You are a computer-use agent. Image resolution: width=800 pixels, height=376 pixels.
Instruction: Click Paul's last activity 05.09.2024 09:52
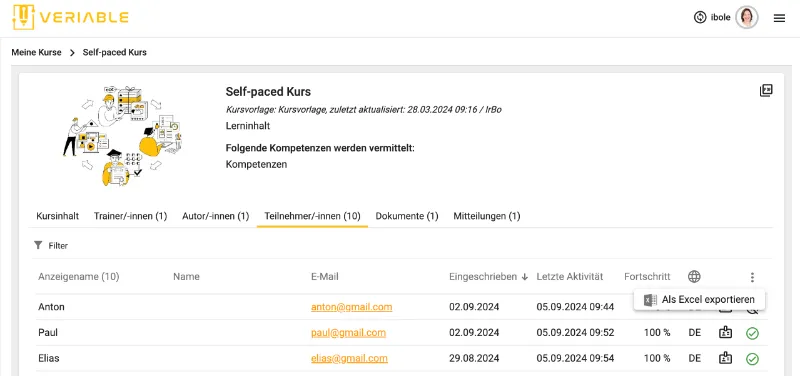[575, 333]
